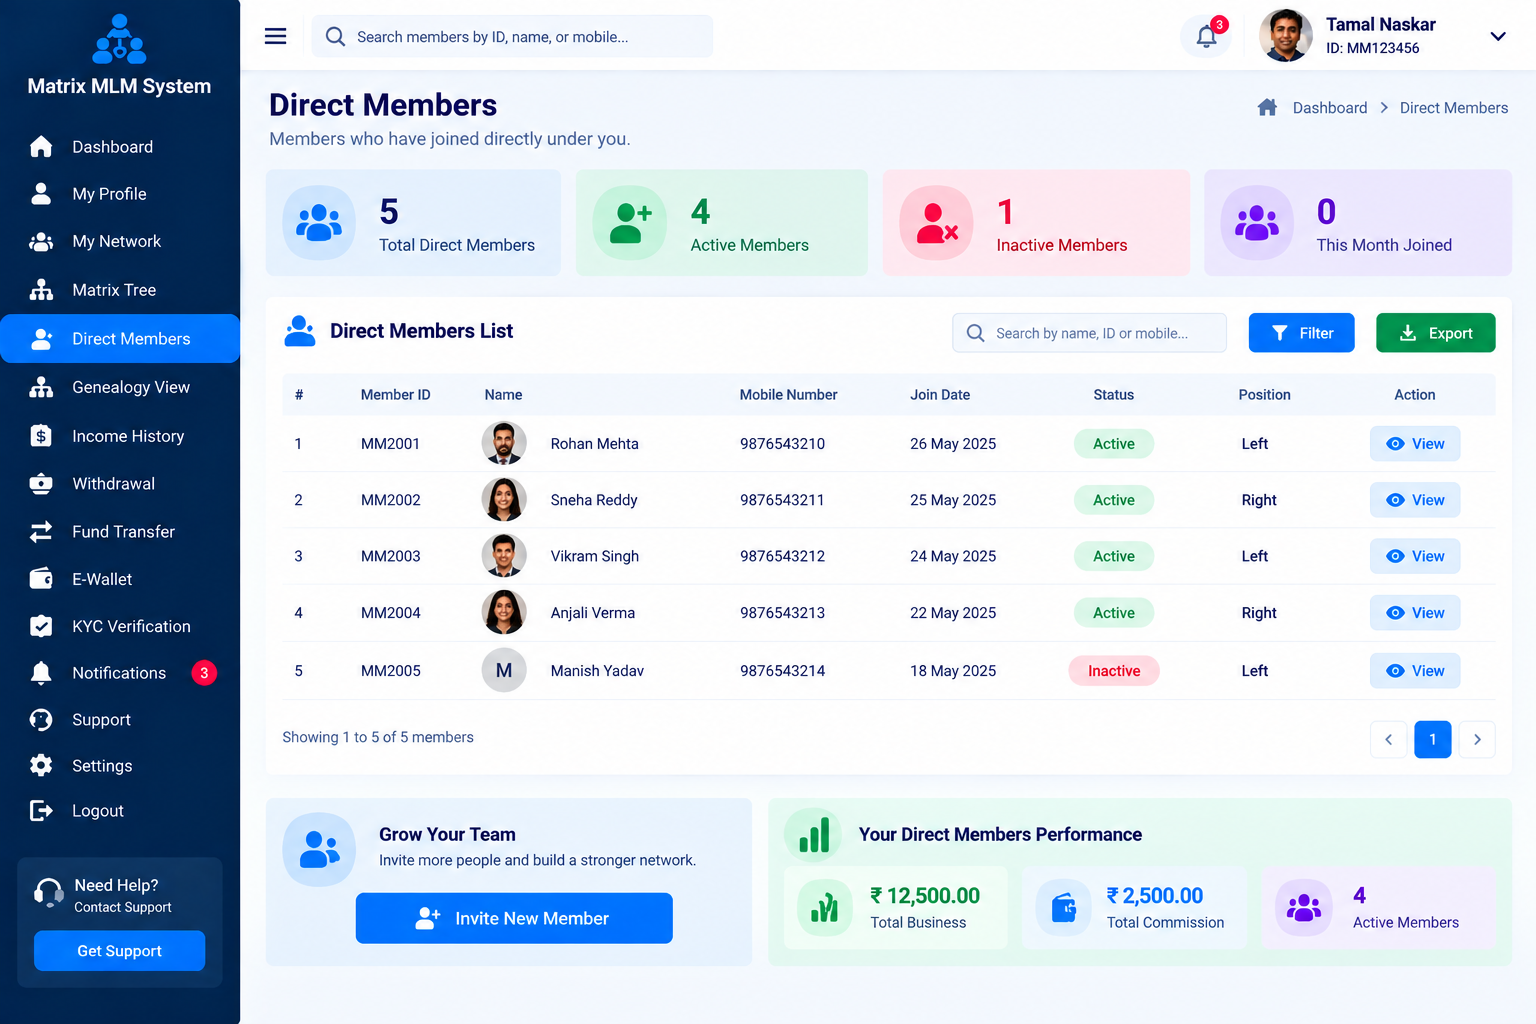Click Manish Yadav's Inactive status badge
Image resolution: width=1536 pixels, height=1024 pixels.
1114,671
